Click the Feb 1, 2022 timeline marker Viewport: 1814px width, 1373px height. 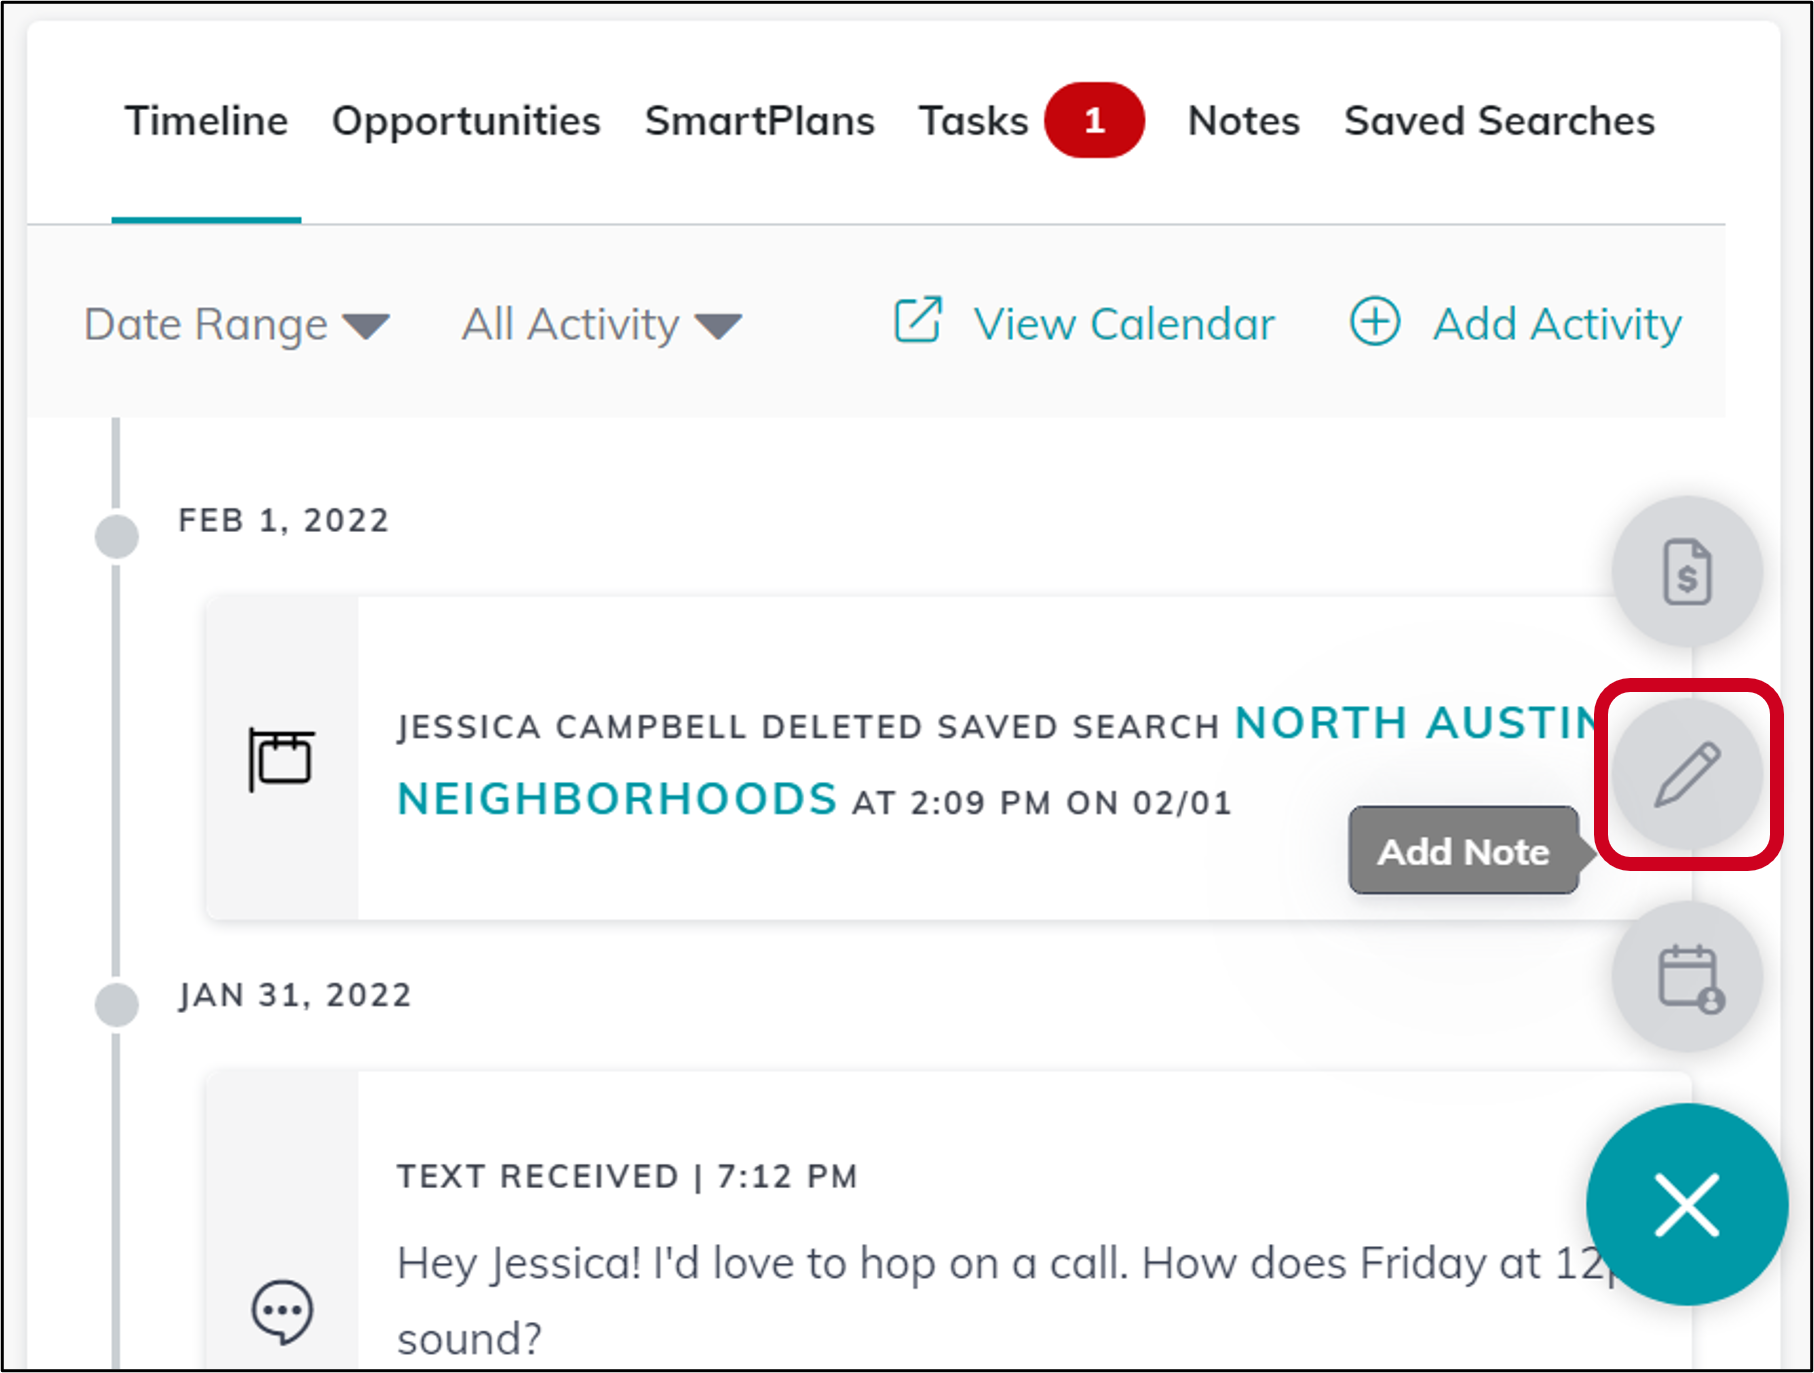[x=117, y=537]
